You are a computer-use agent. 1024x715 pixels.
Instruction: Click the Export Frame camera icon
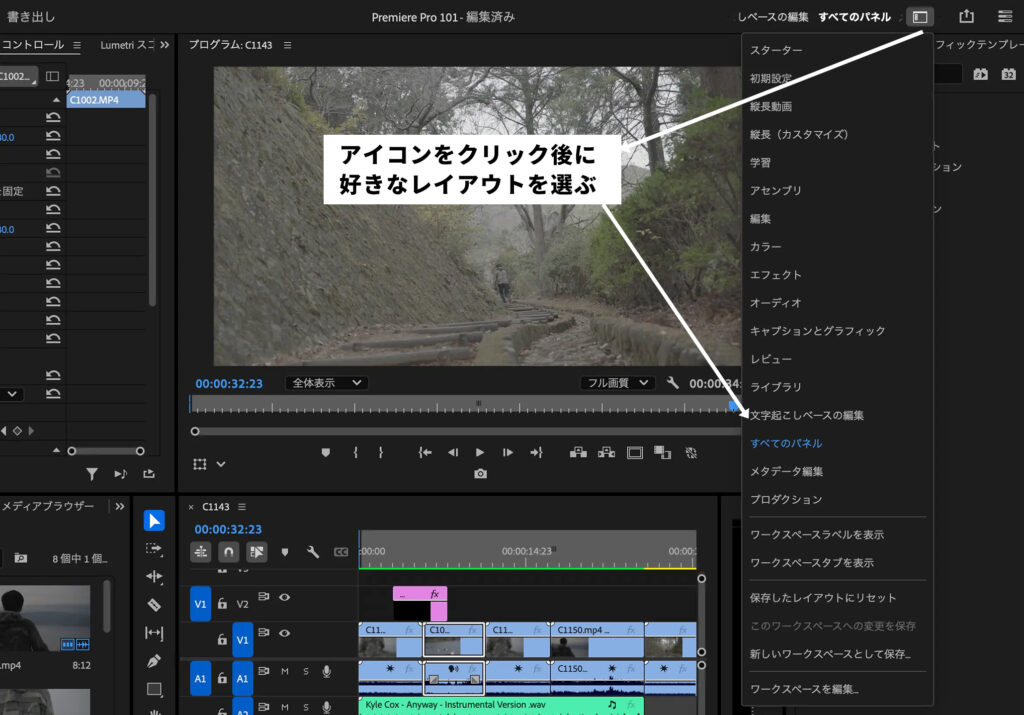click(480, 472)
